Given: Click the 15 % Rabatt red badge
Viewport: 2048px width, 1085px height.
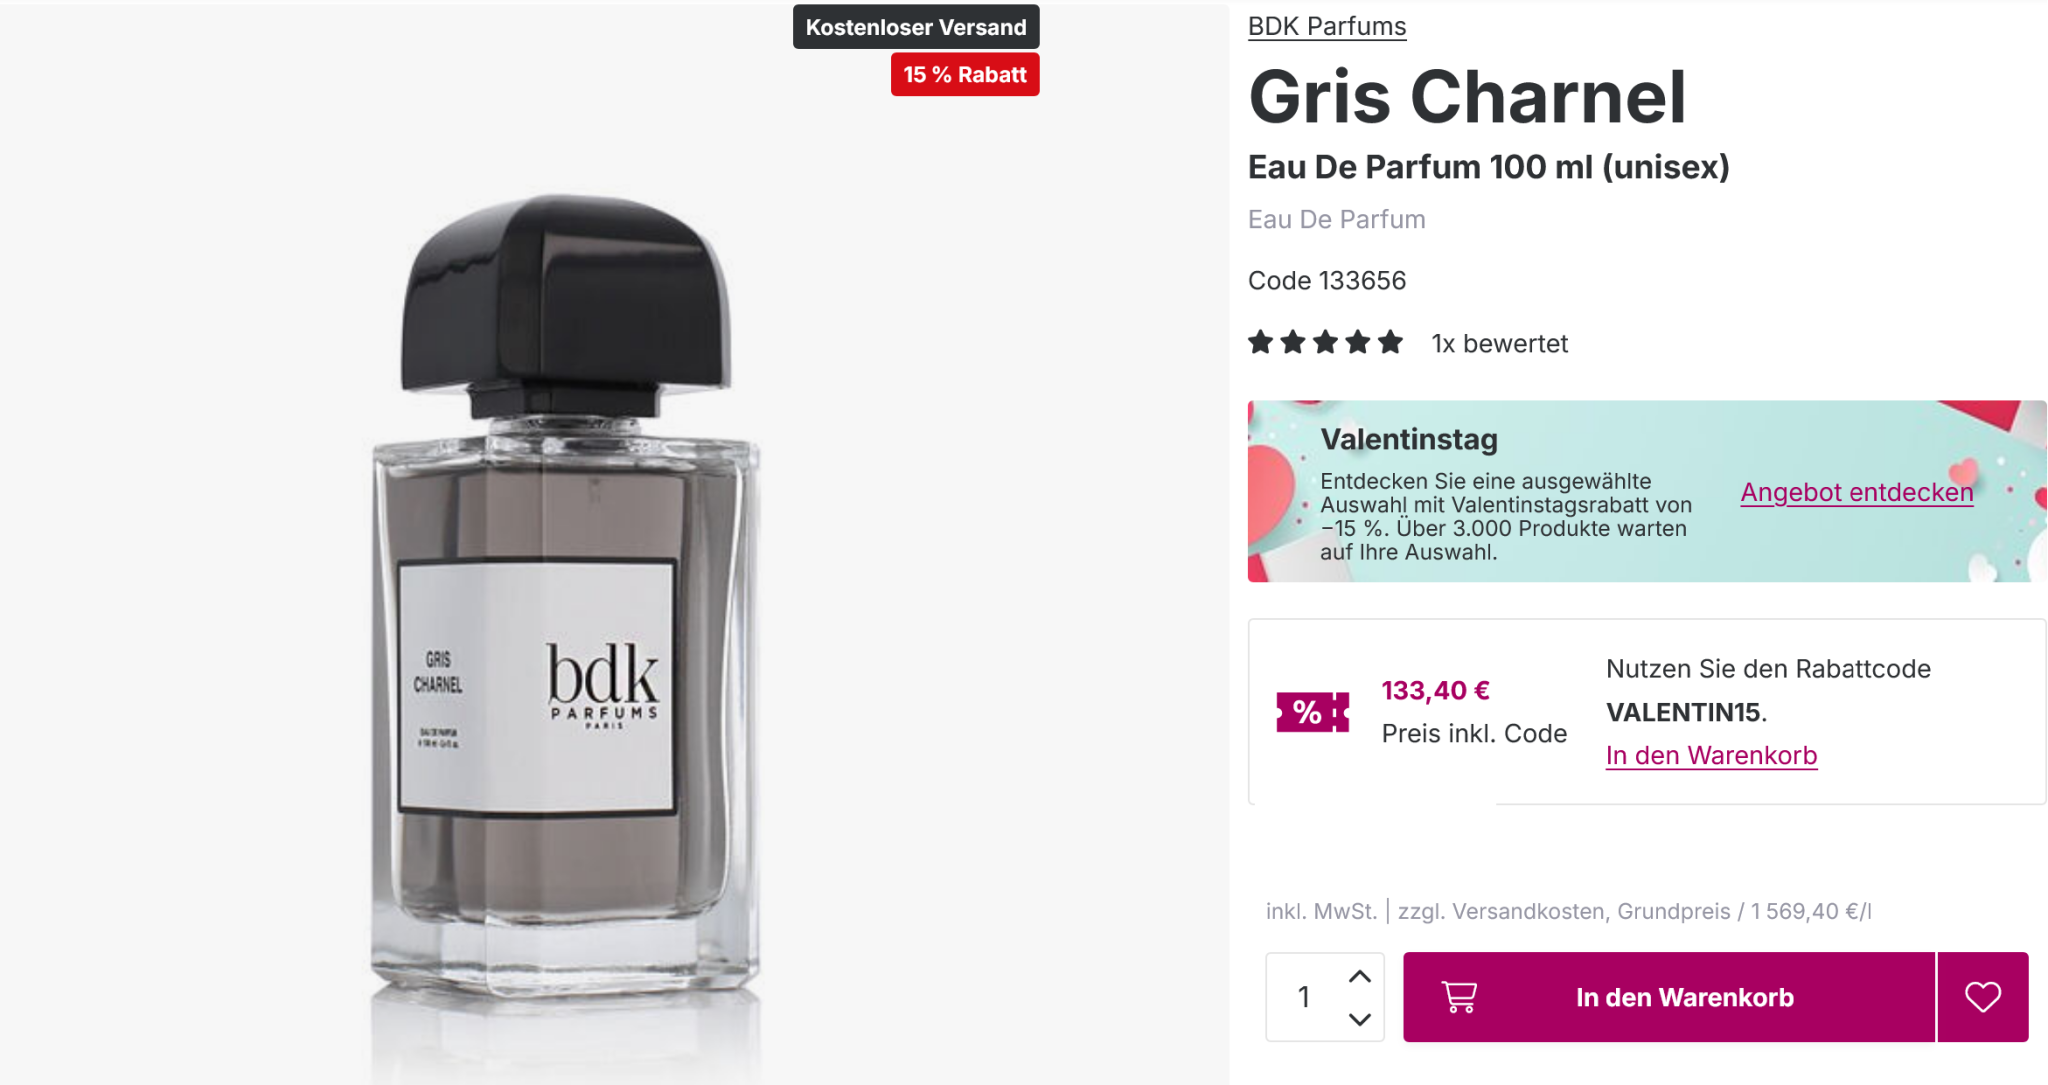Looking at the screenshot, I should (x=965, y=75).
